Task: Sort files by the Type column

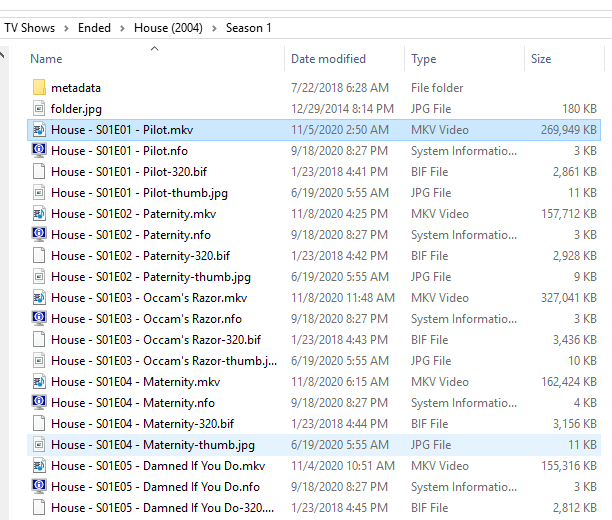Action: [424, 60]
